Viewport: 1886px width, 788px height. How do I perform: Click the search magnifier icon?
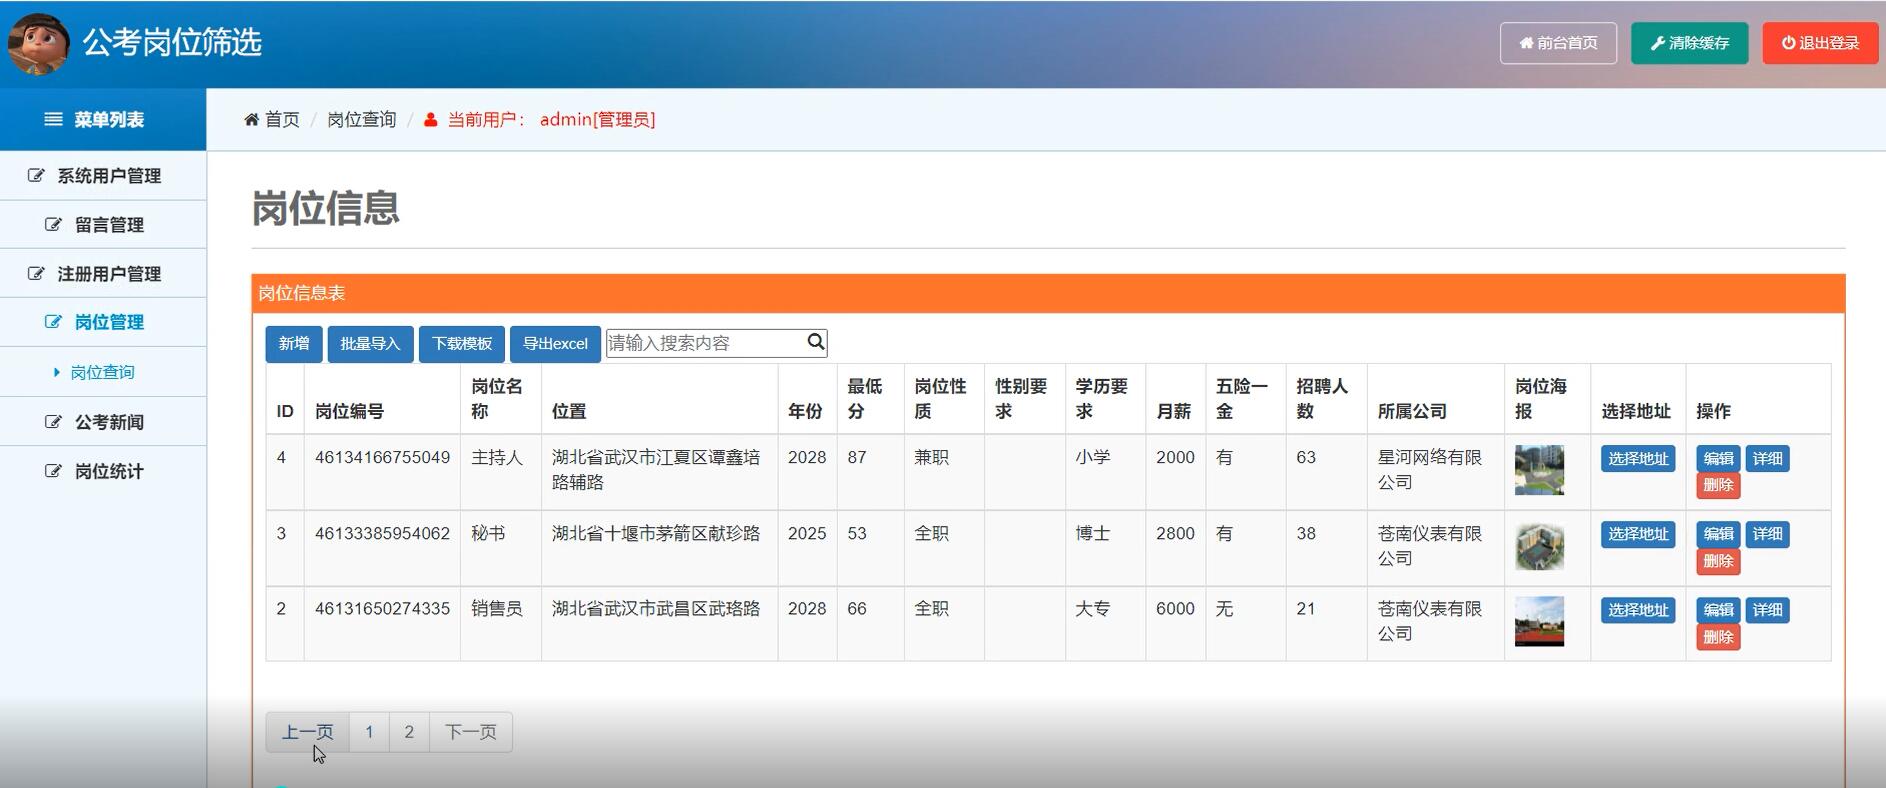(x=816, y=342)
